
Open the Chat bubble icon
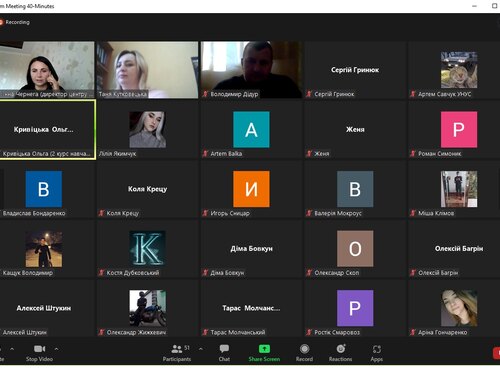pyautogui.click(x=224, y=349)
